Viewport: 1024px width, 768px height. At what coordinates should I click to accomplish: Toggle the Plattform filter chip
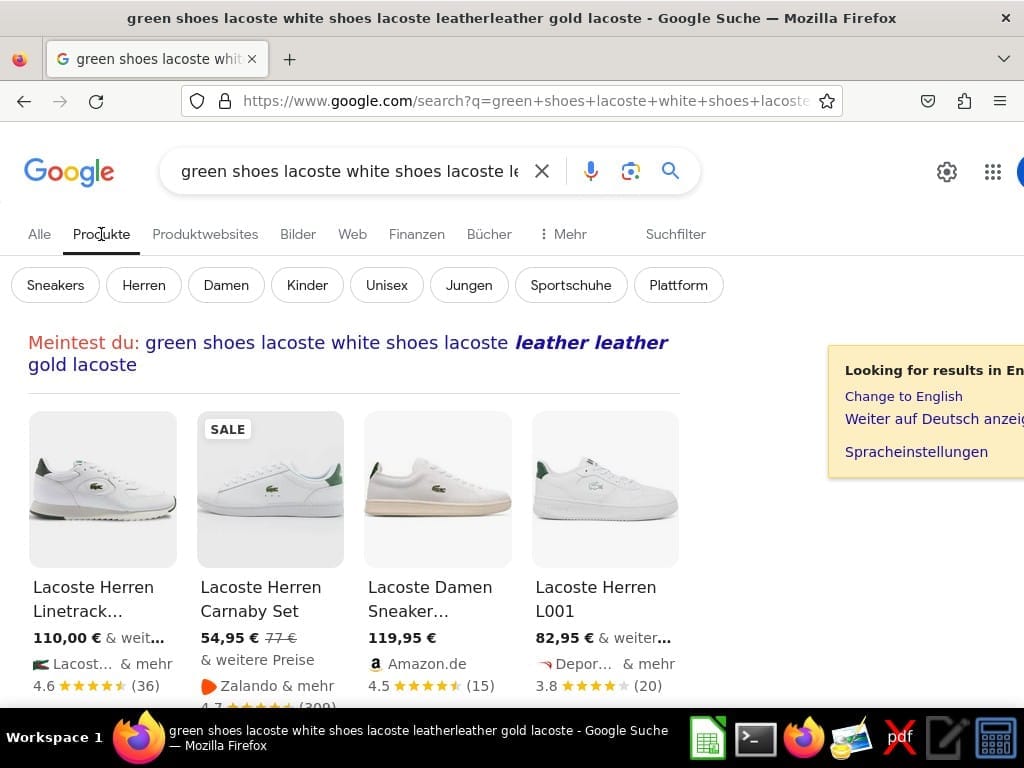[x=678, y=285]
